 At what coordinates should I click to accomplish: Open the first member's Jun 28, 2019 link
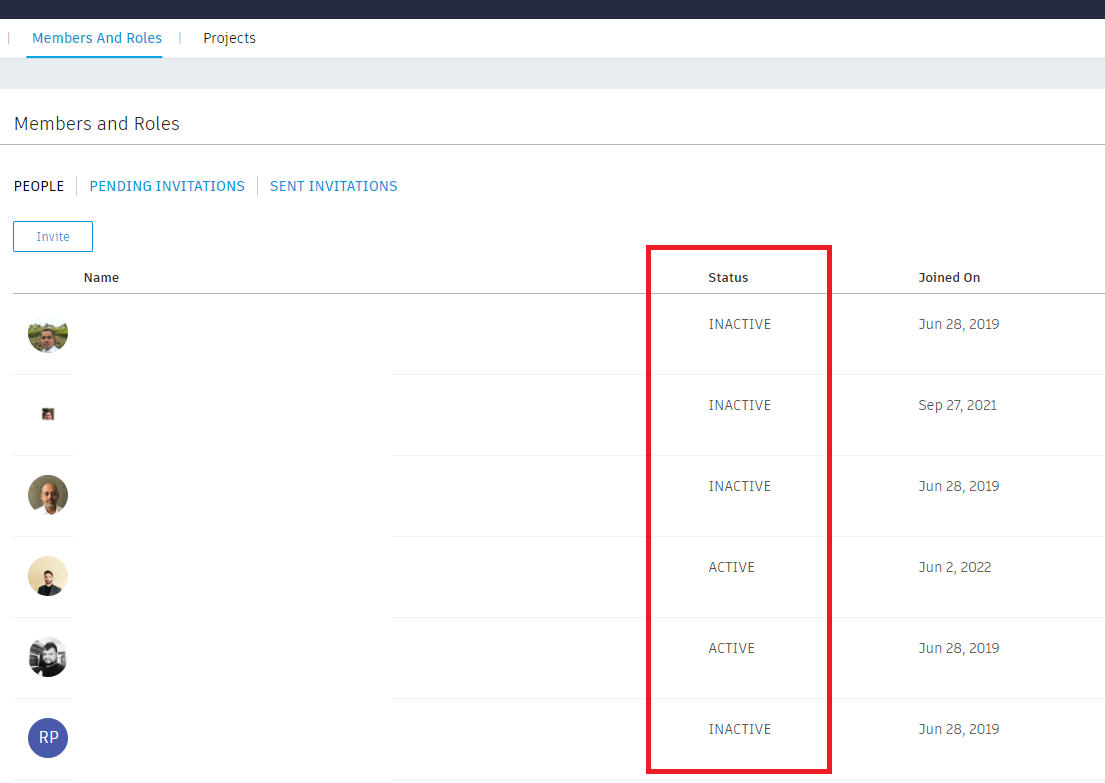(958, 324)
